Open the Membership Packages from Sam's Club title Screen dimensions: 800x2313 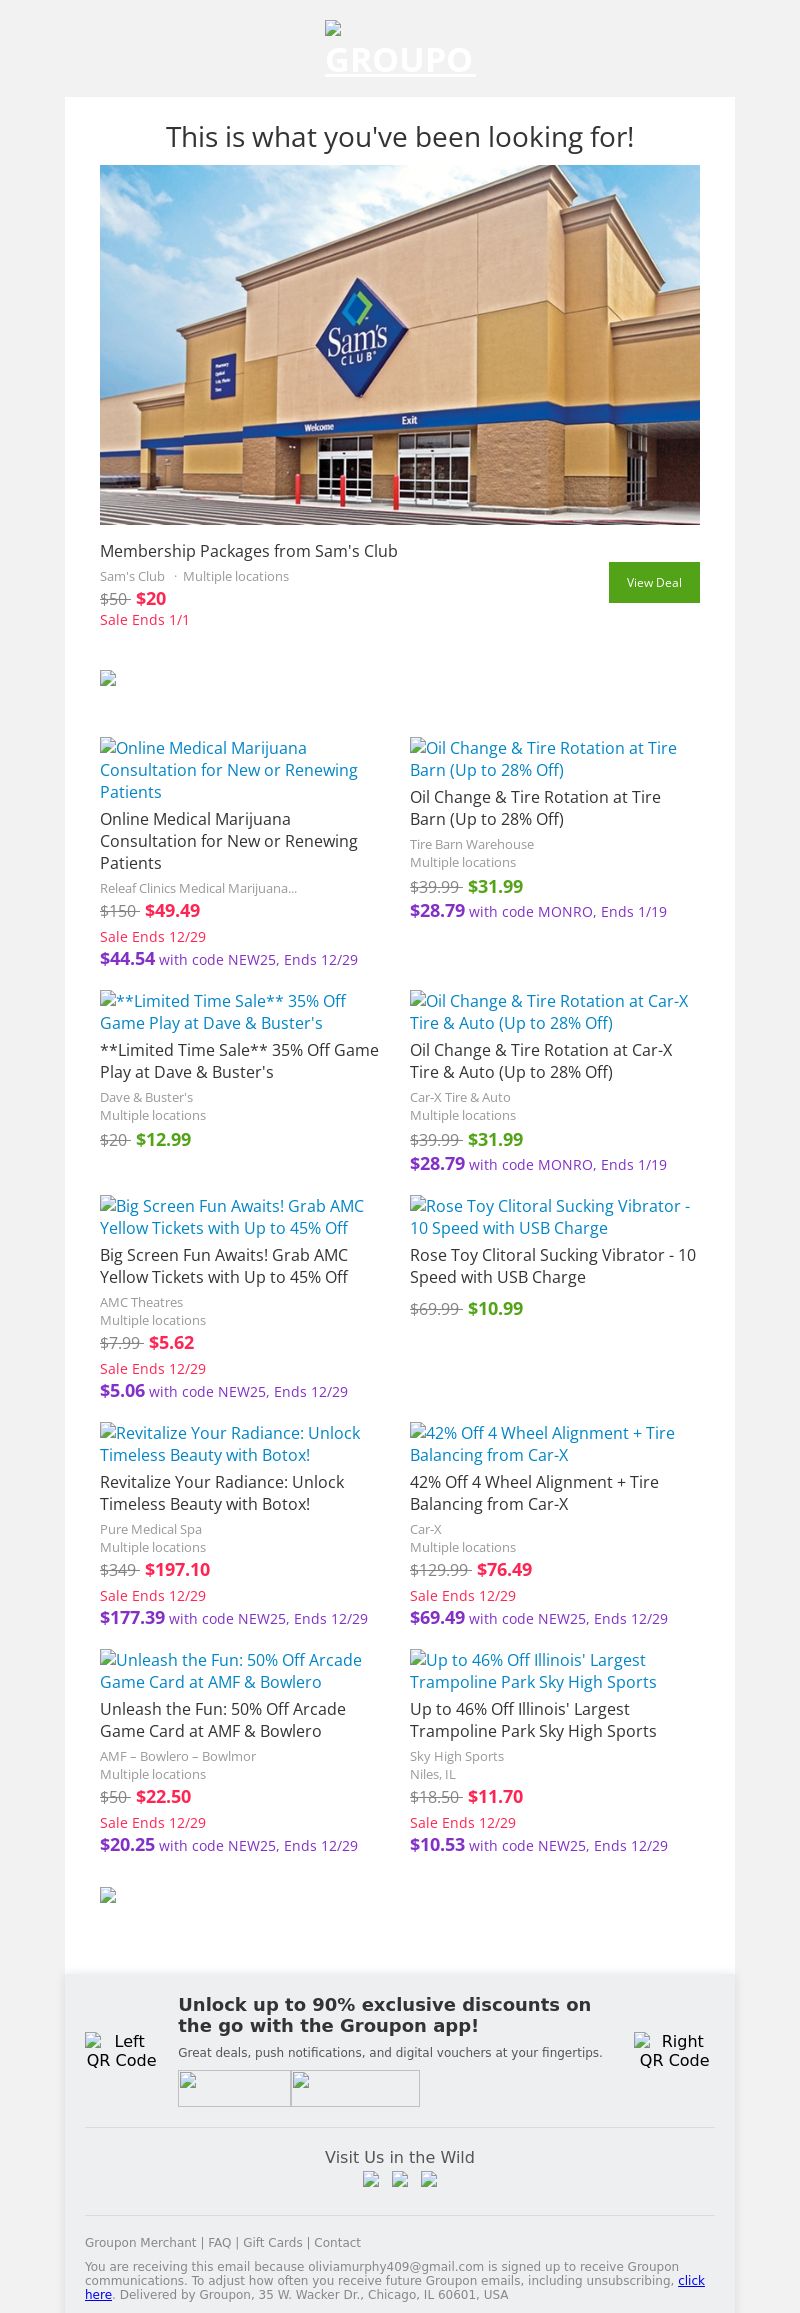point(249,551)
